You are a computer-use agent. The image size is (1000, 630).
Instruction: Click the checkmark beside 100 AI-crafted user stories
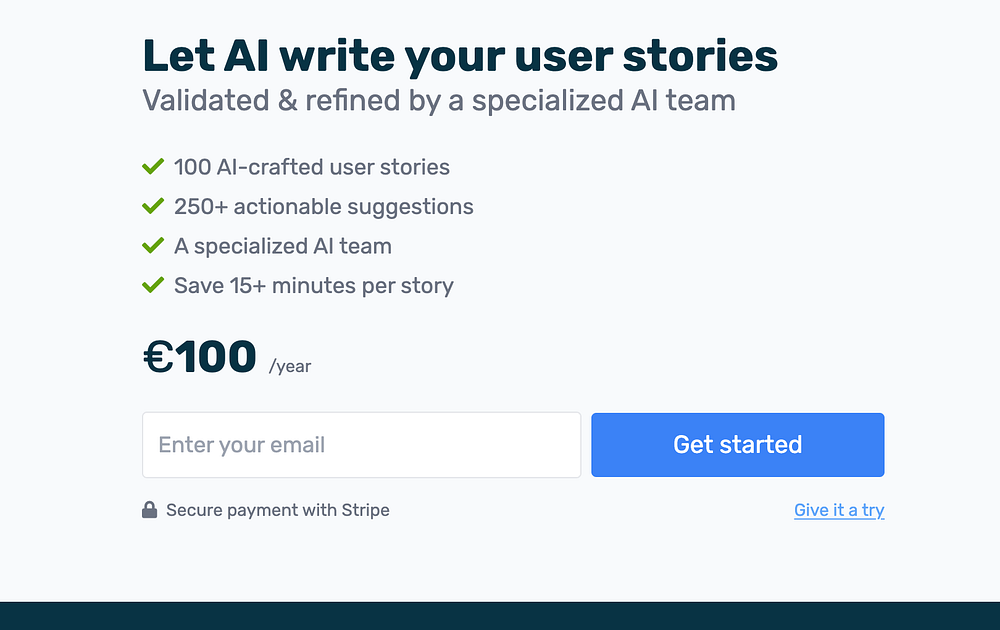coord(153,167)
